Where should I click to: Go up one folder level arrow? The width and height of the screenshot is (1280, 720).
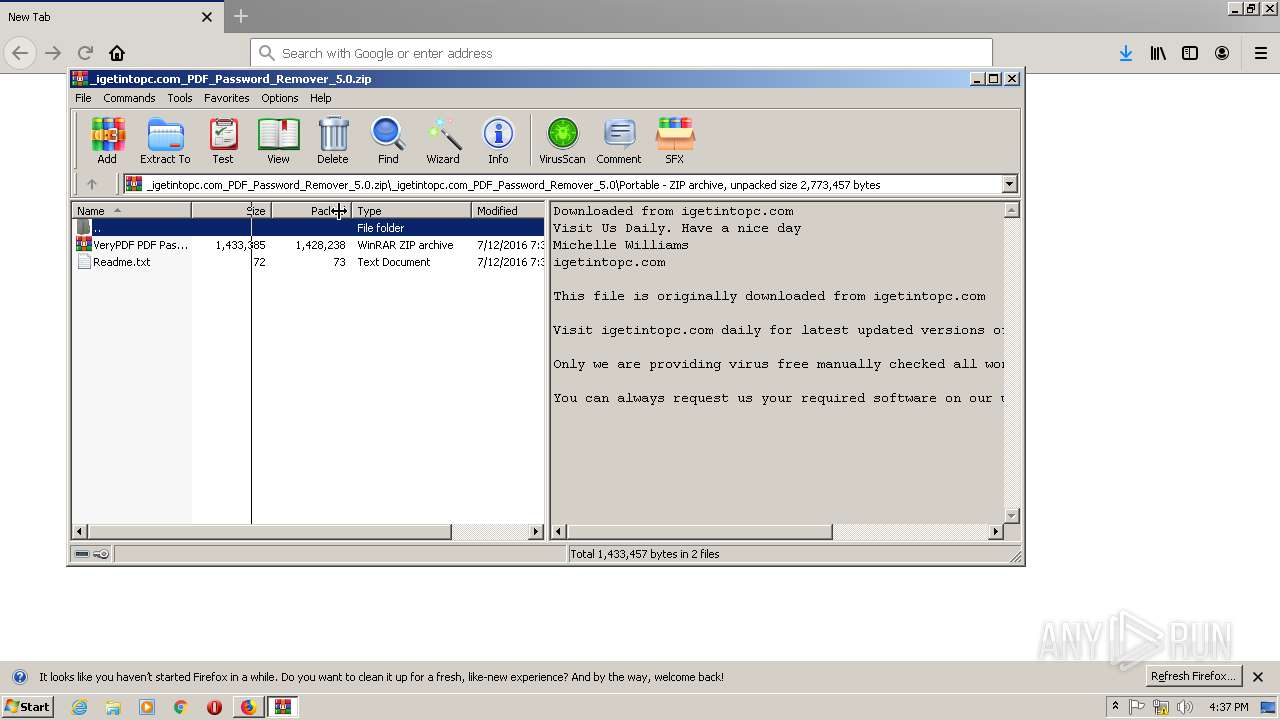[x=92, y=184]
